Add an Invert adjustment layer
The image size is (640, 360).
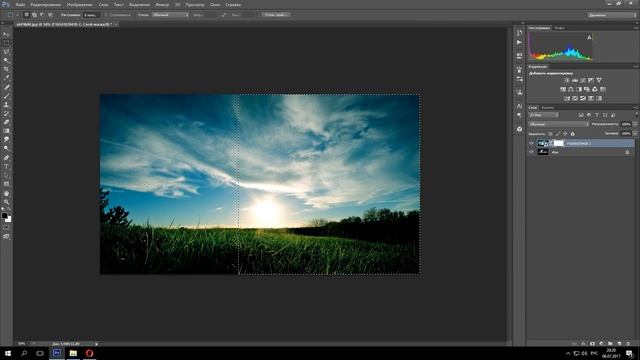pos(567,98)
